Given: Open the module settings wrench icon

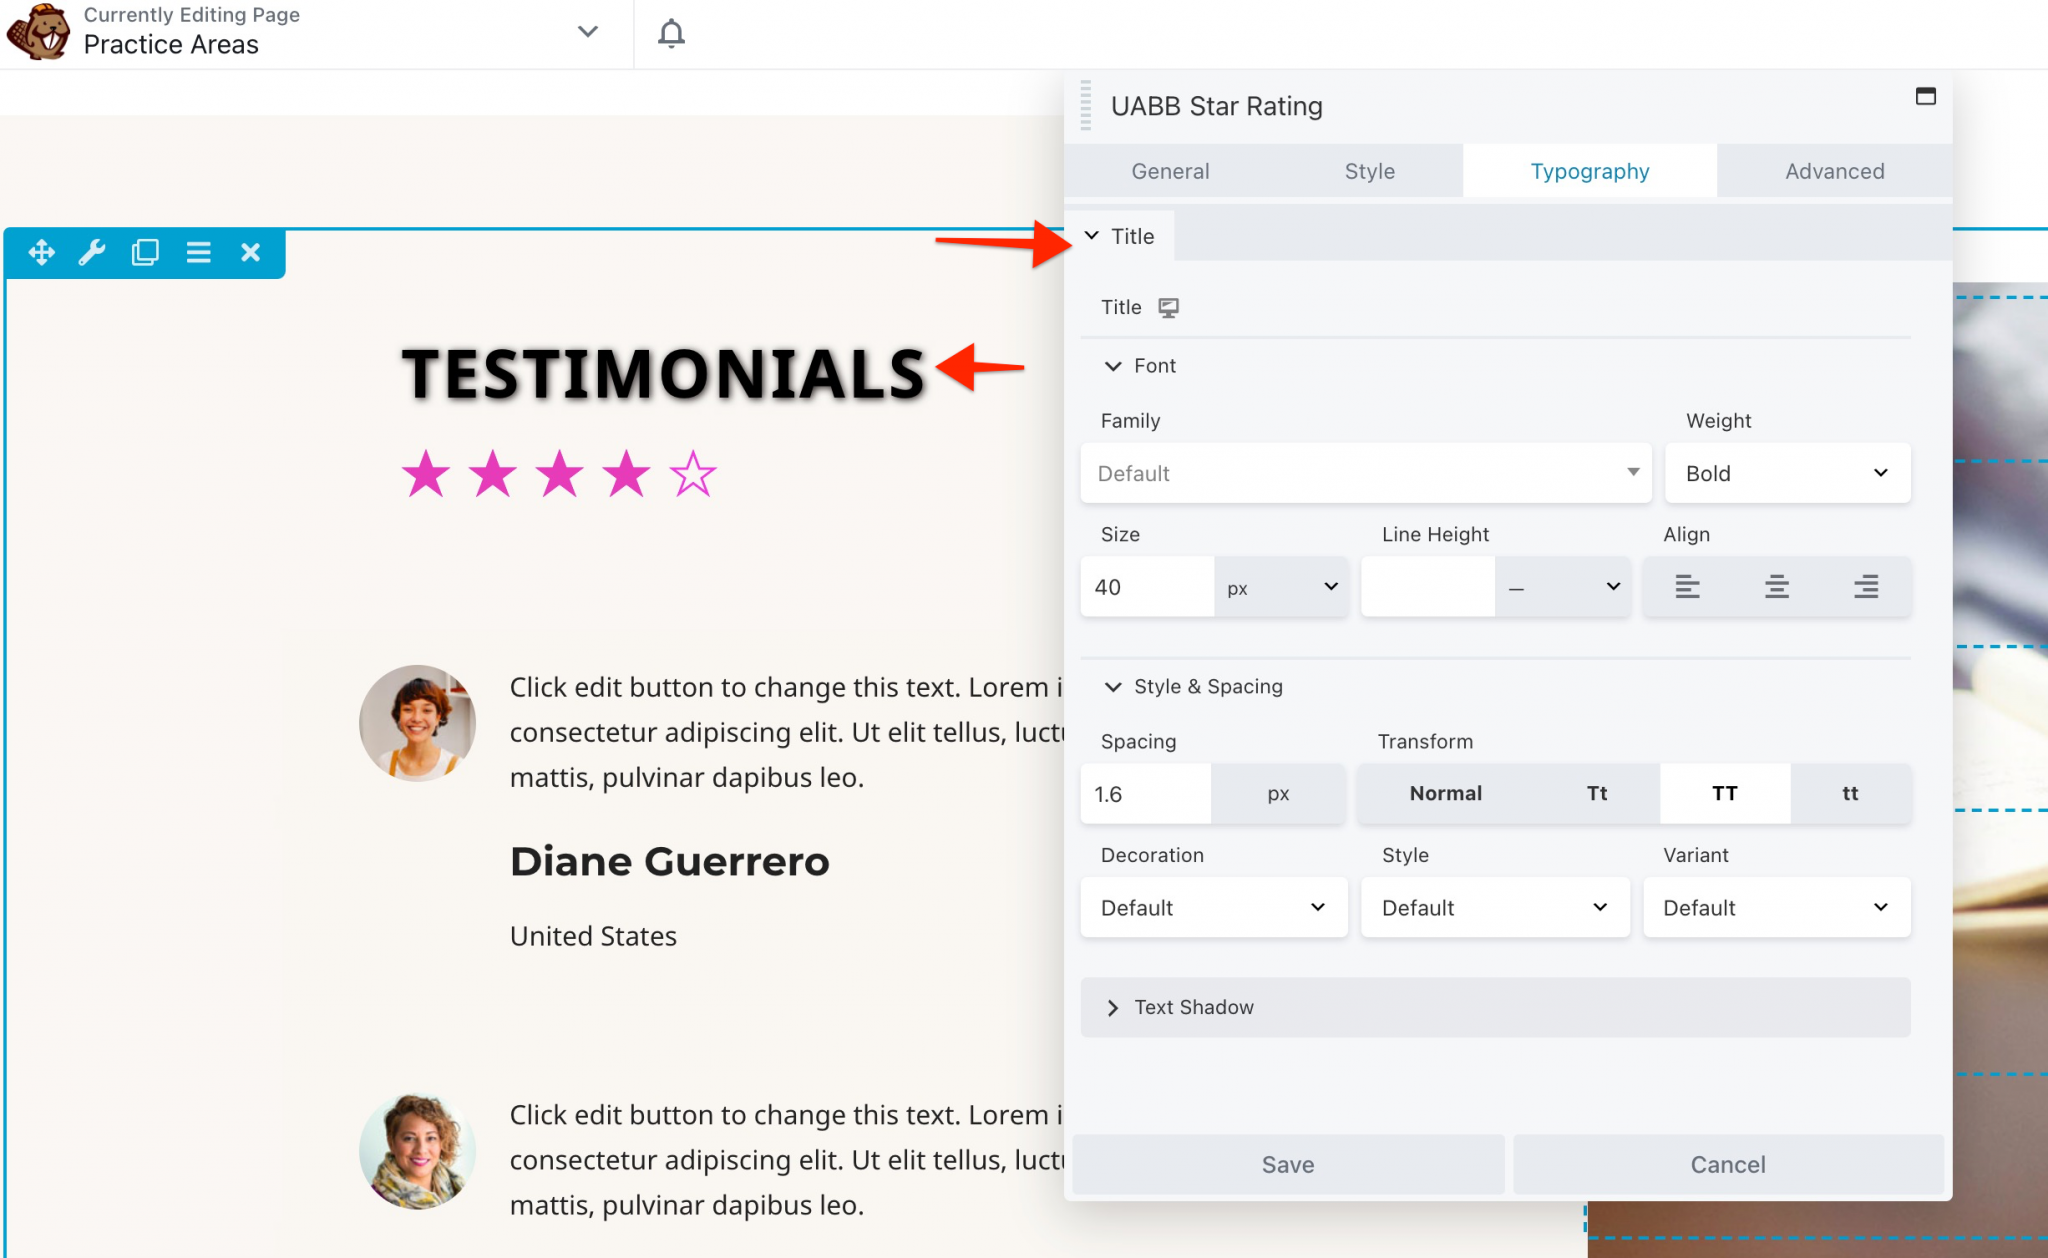Looking at the screenshot, I should [x=93, y=253].
